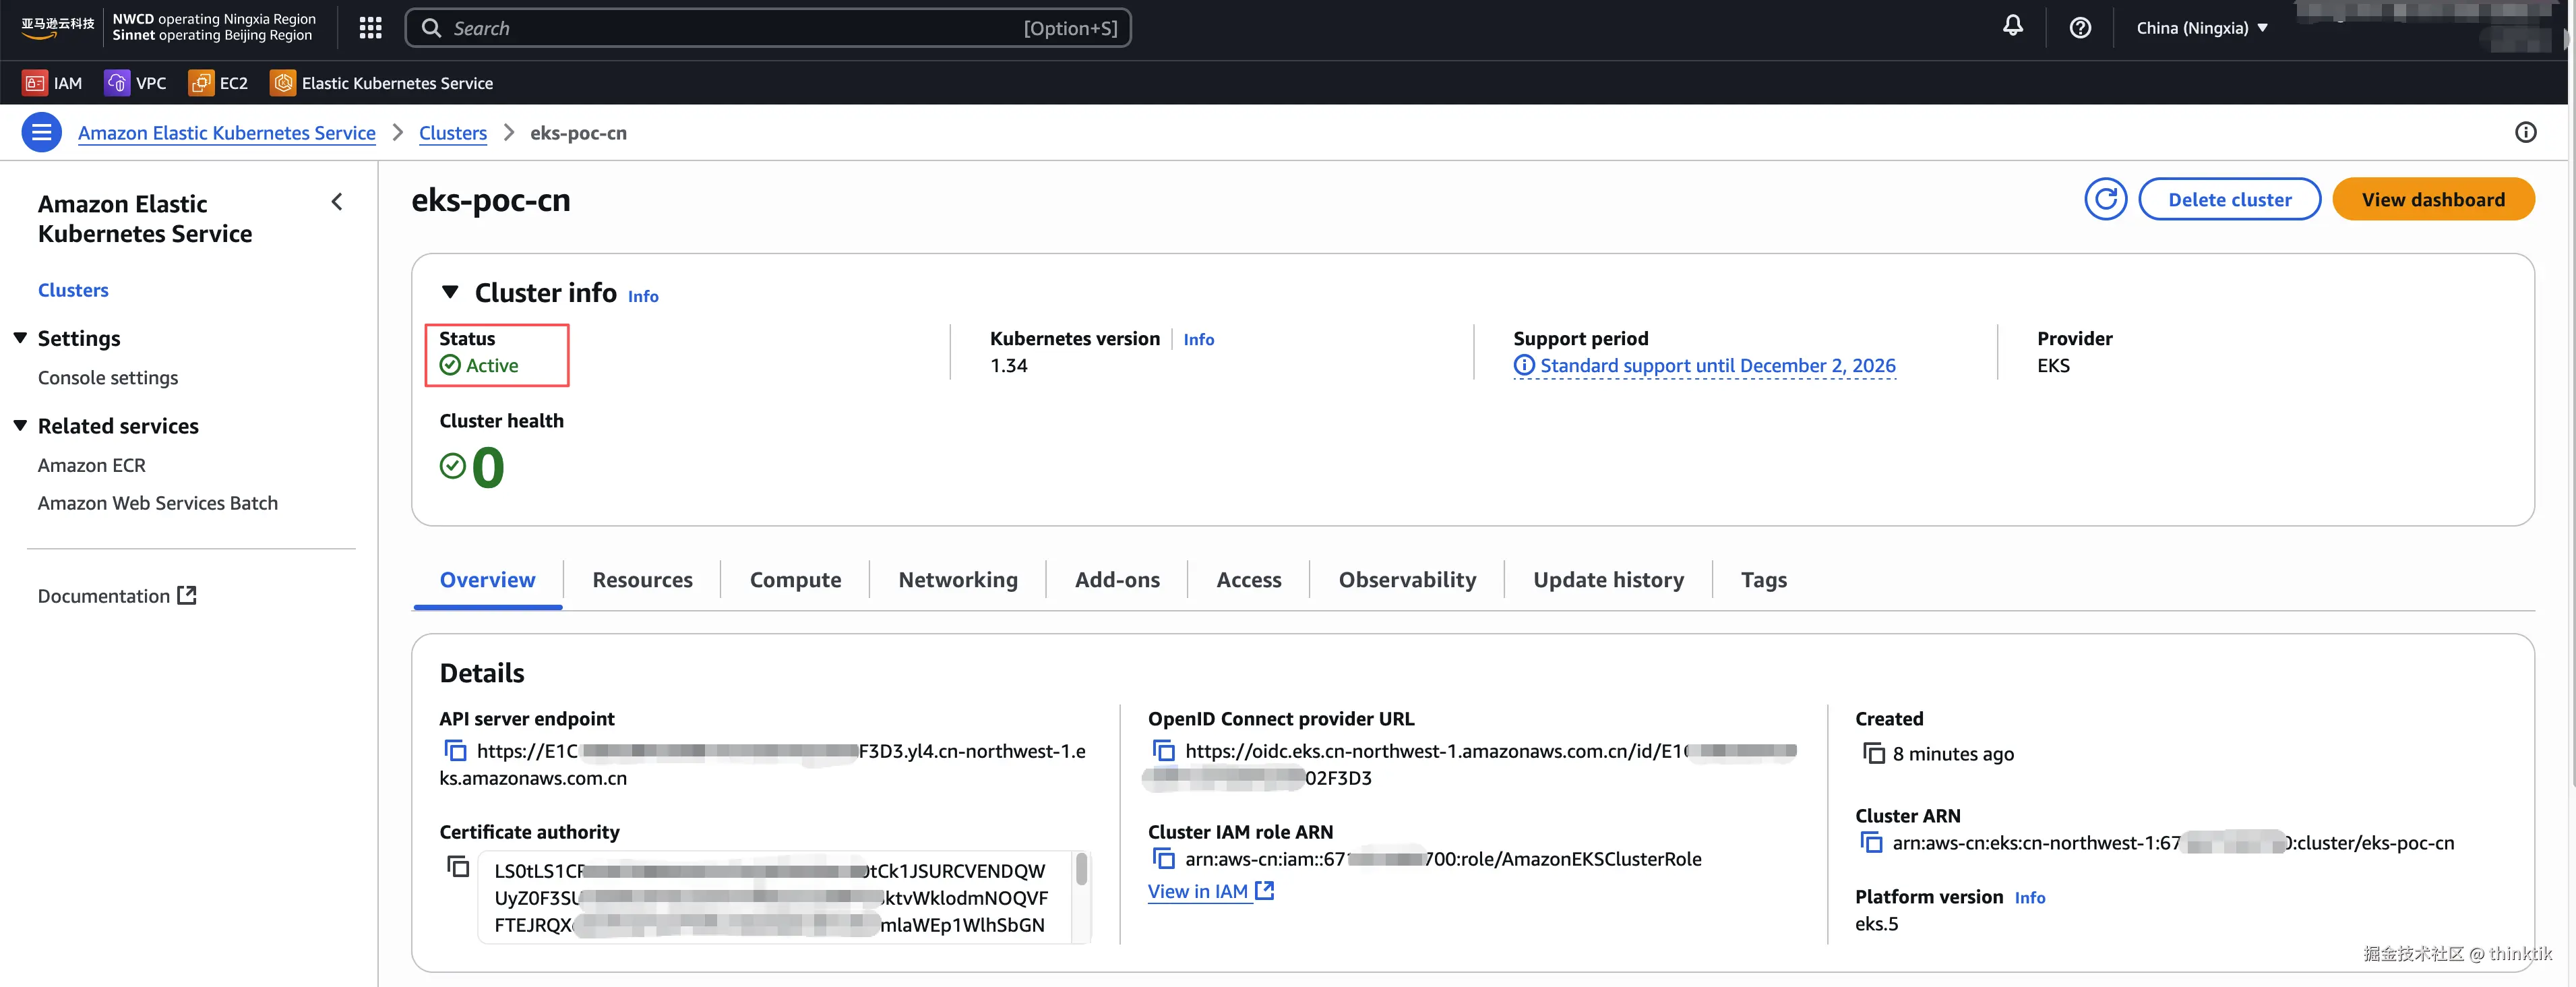This screenshot has width=2576, height=987.
Task: Copy the OpenID Connect provider URL
Action: [1163, 750]
